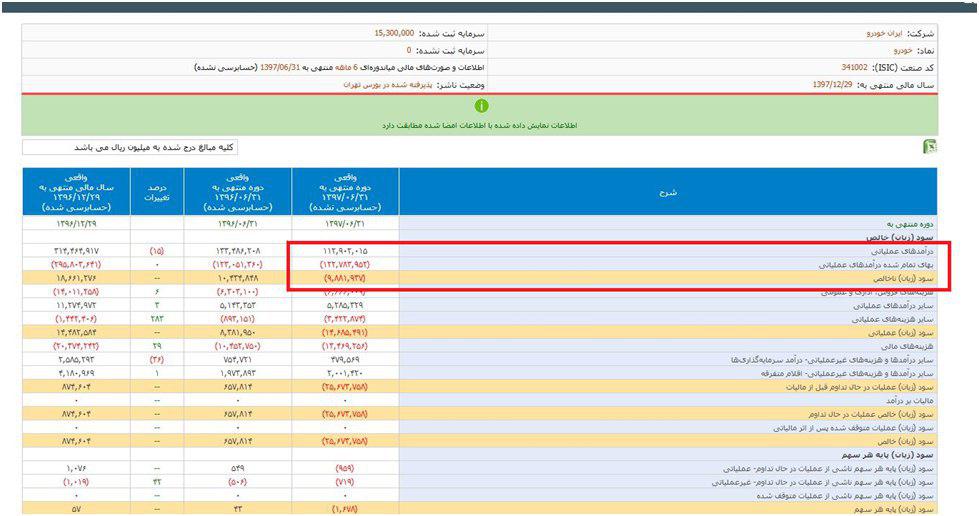The height and width of the screenshot is (516, 979).
Task: Click the note 'کلیه مبالغ درج شده به میلیون ریال می باشد'
Action: click(154, 147)
